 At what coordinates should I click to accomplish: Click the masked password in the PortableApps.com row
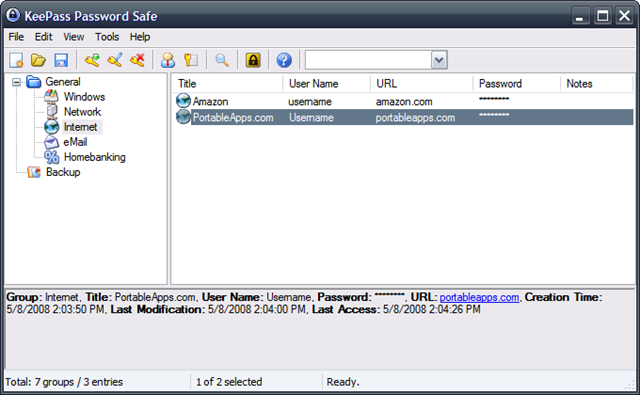coord(494,115)
